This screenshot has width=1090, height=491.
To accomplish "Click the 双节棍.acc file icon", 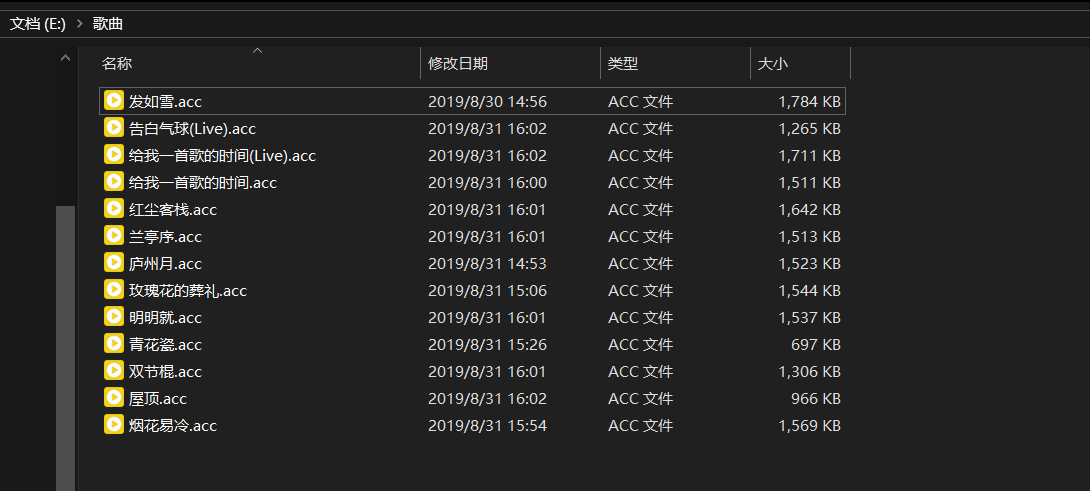I will (x=114, y=371).
